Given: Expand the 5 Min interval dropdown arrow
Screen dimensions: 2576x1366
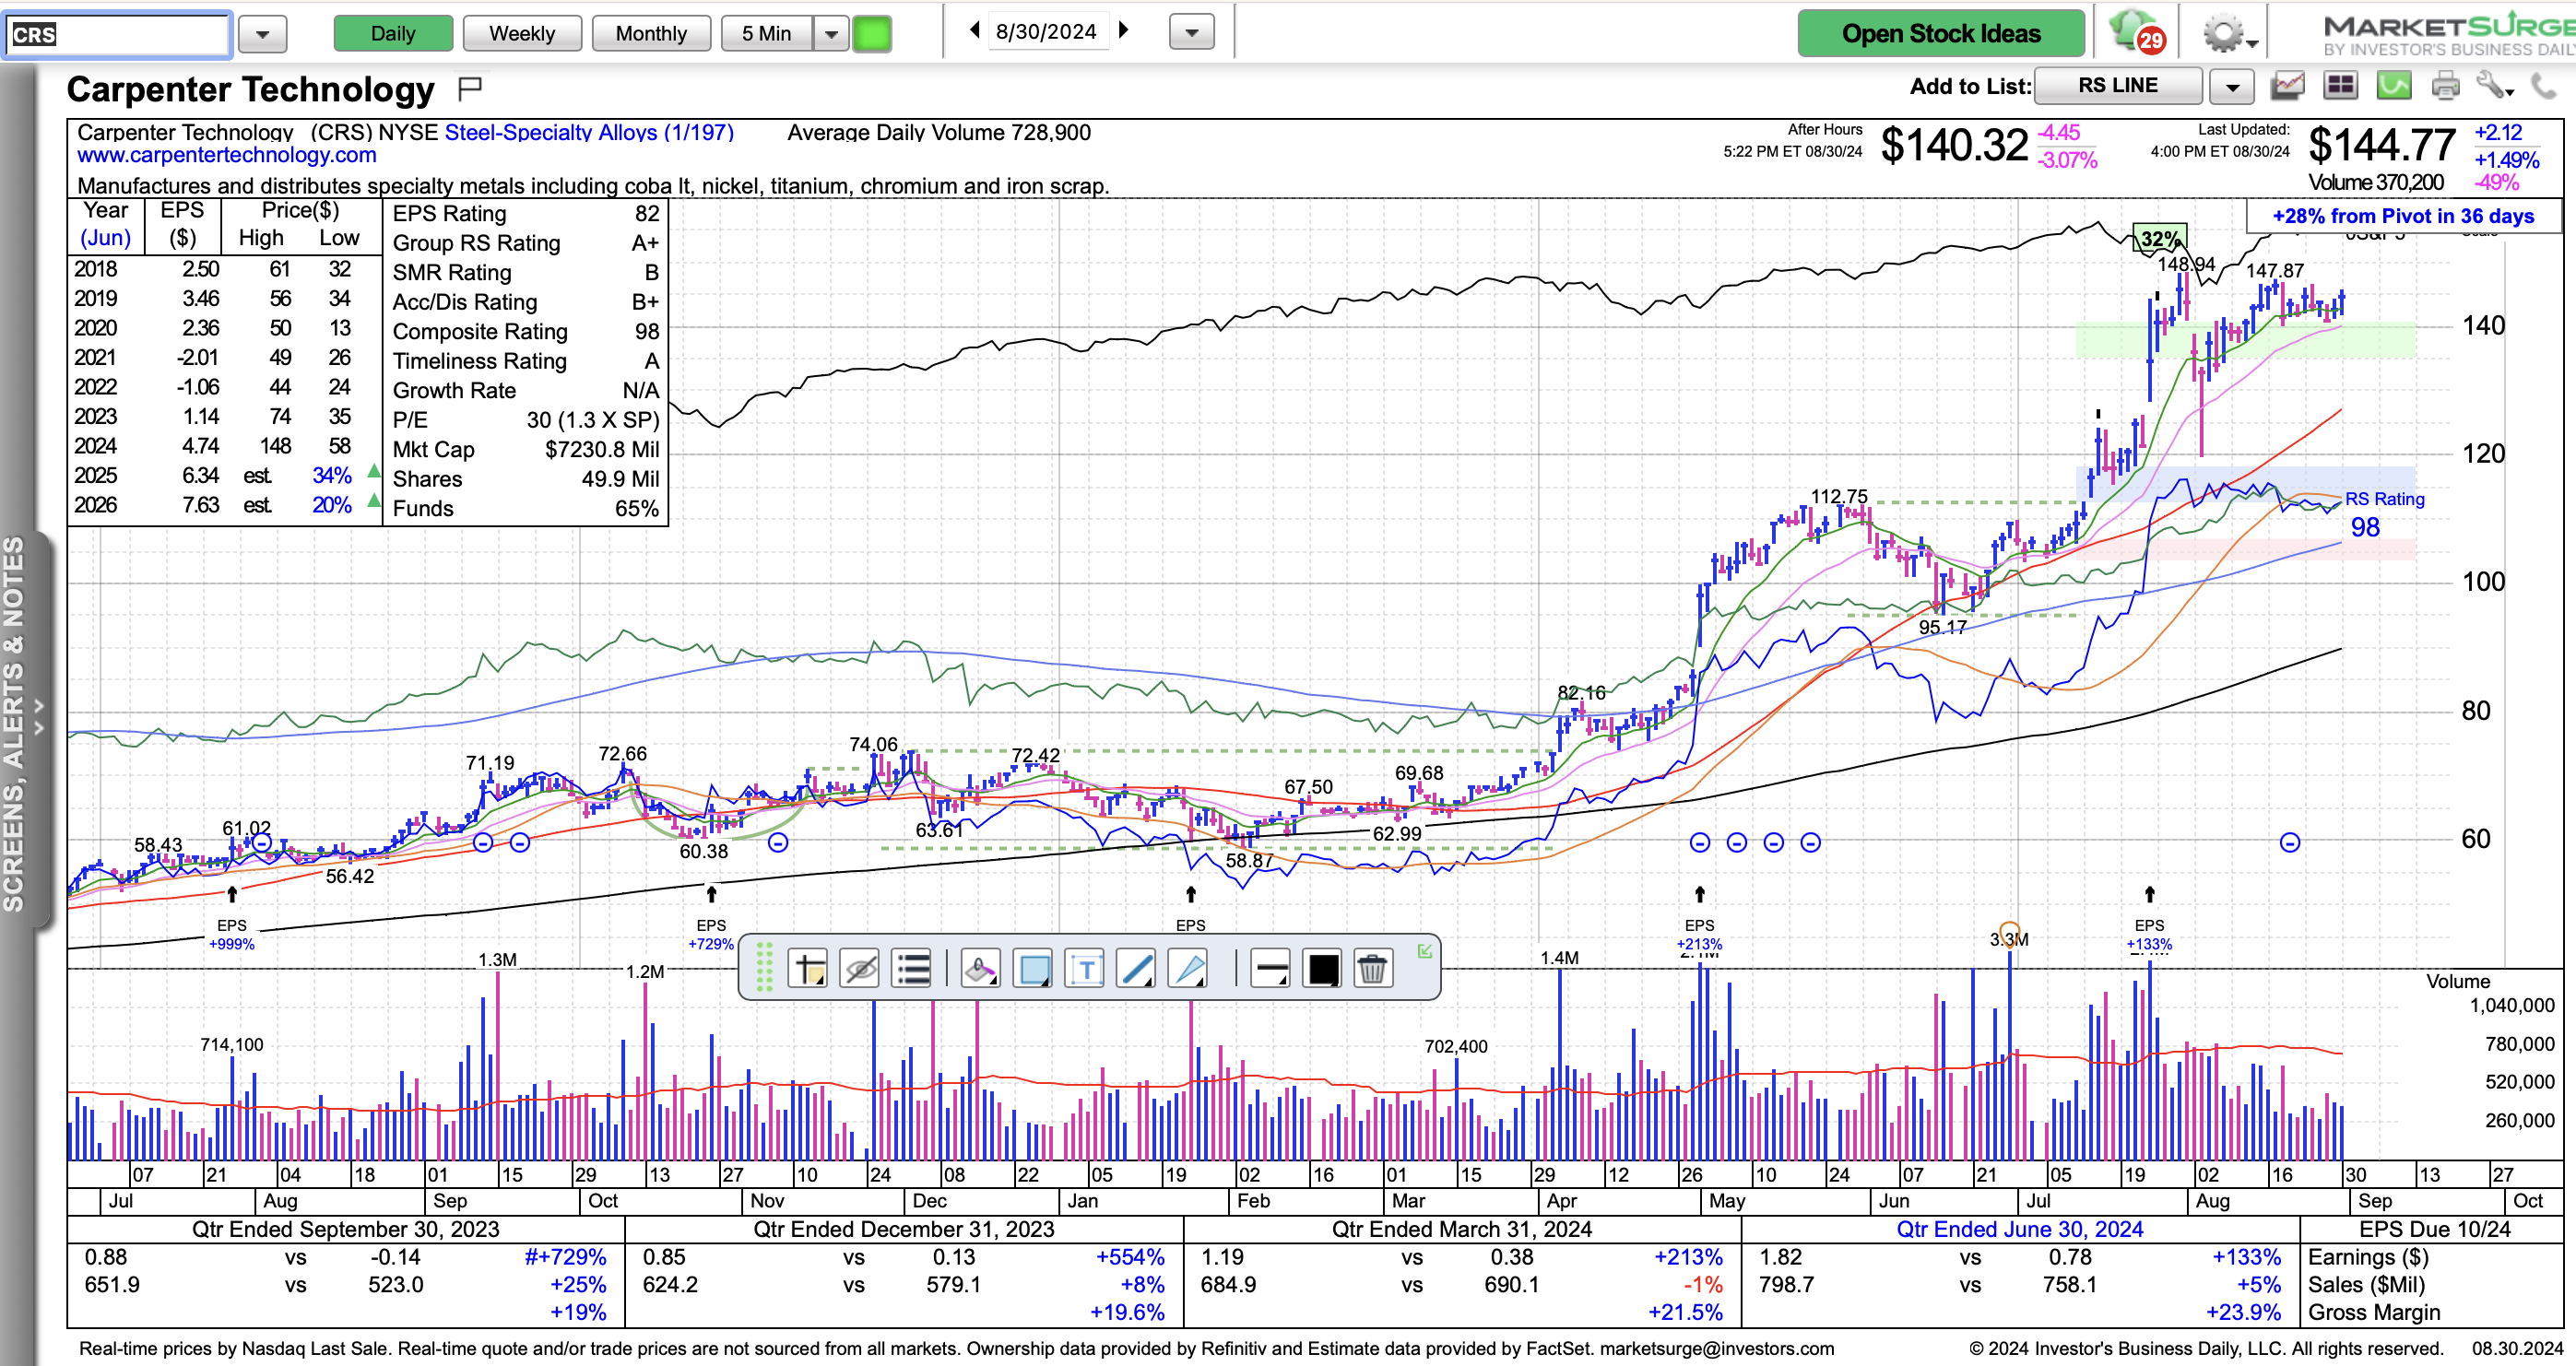Looking at the screenshot, I should (831, 34).
